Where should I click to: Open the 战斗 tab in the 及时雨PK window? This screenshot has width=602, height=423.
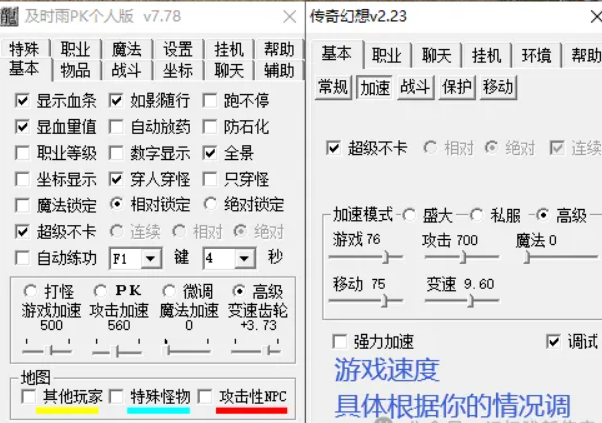[127, 71]
